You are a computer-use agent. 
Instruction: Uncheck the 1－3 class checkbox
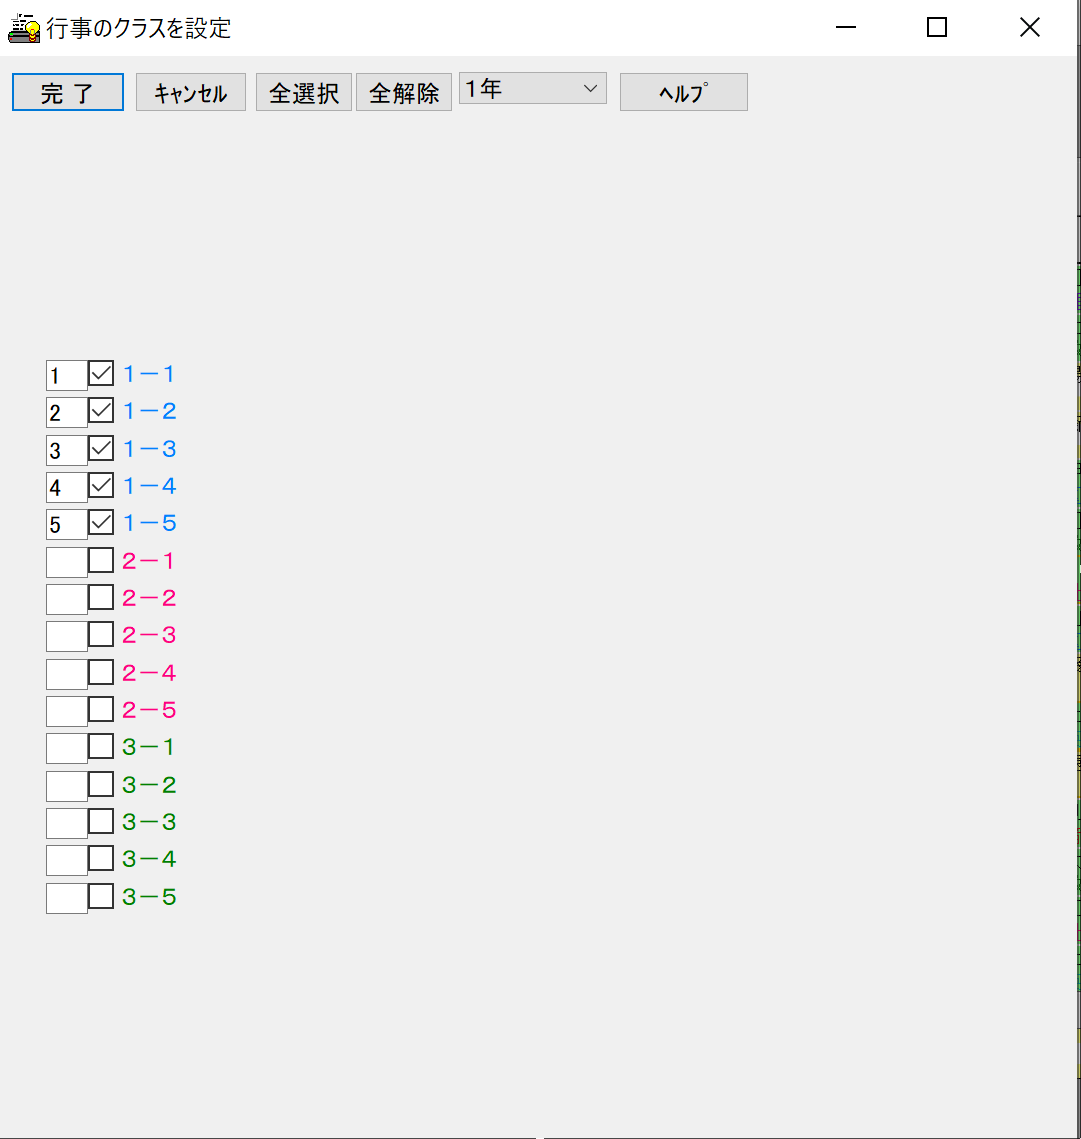click(x=101, y=448)
